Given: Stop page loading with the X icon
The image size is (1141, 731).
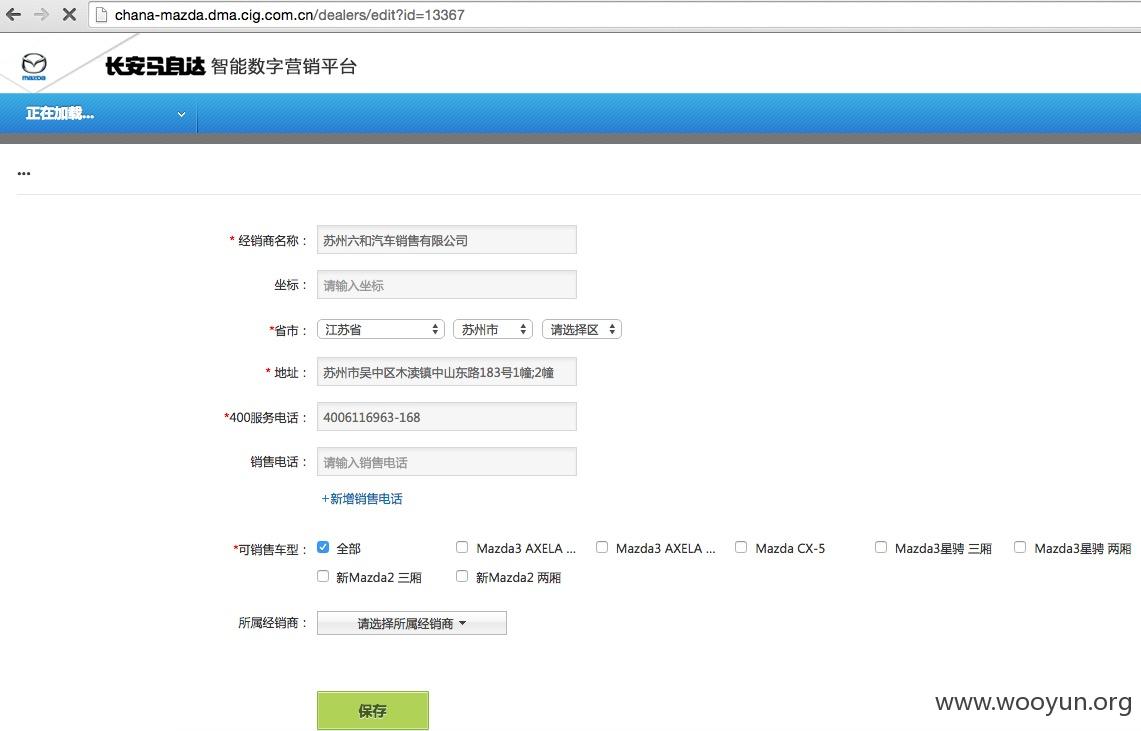Looking at the screenshot, I should tap(69, 14).
